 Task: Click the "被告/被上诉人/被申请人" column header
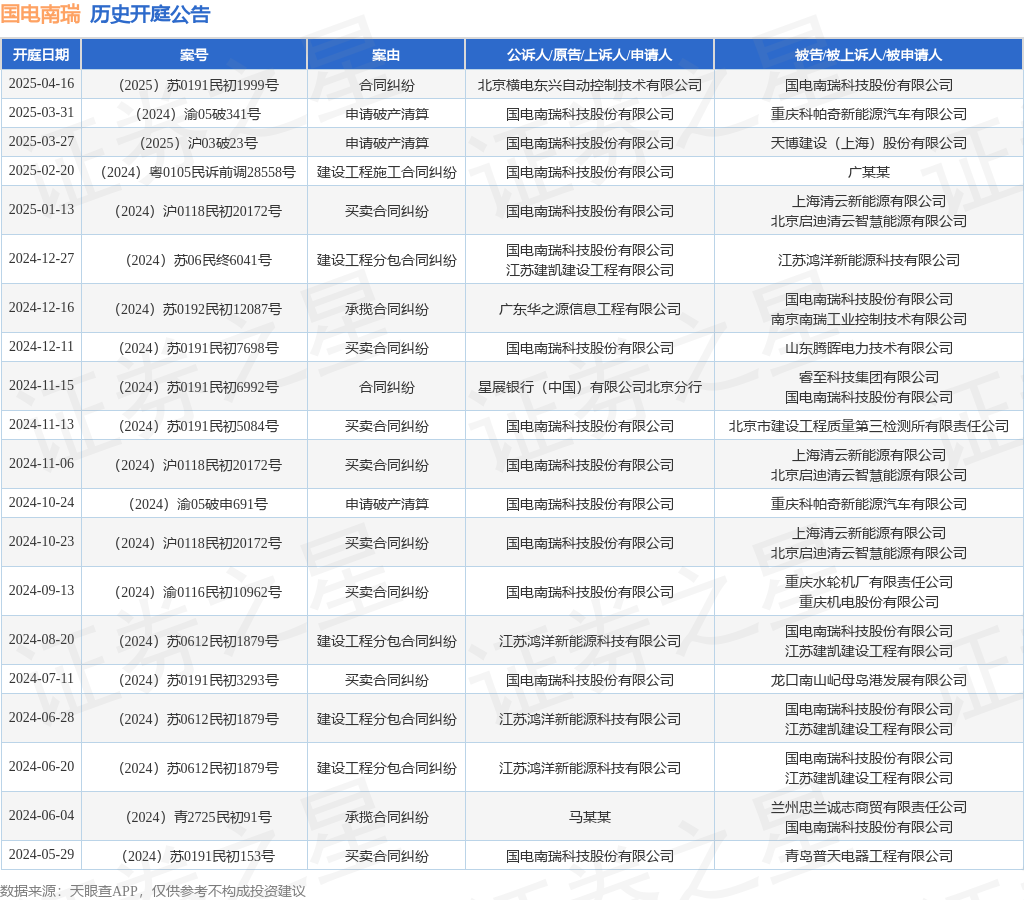[x=869, y=55]
